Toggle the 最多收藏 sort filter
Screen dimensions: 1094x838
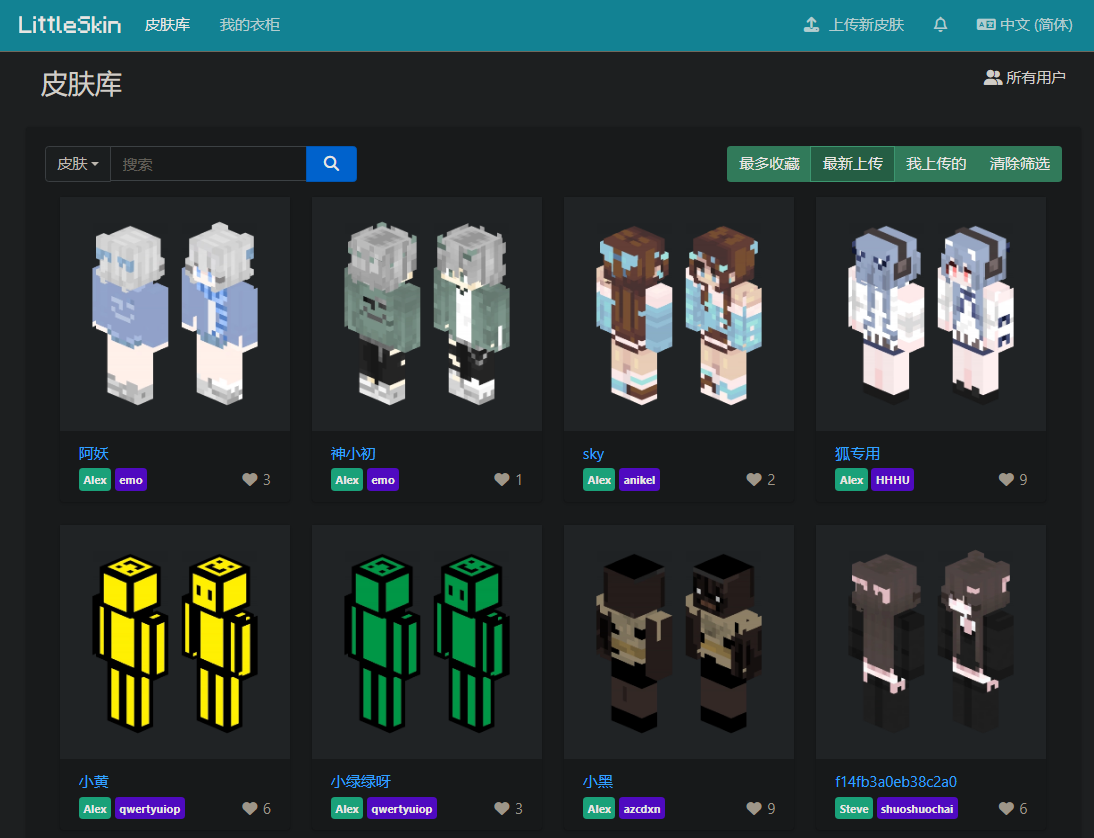[769, 164]
